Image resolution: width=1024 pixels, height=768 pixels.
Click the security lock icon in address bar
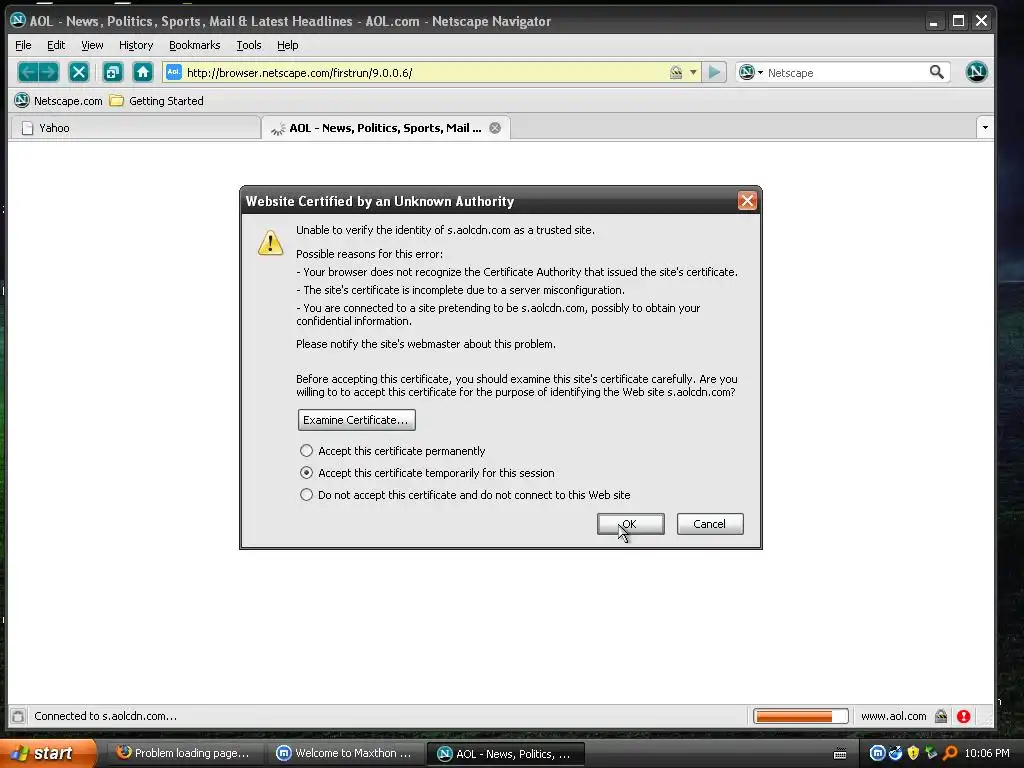click(676, 72)
